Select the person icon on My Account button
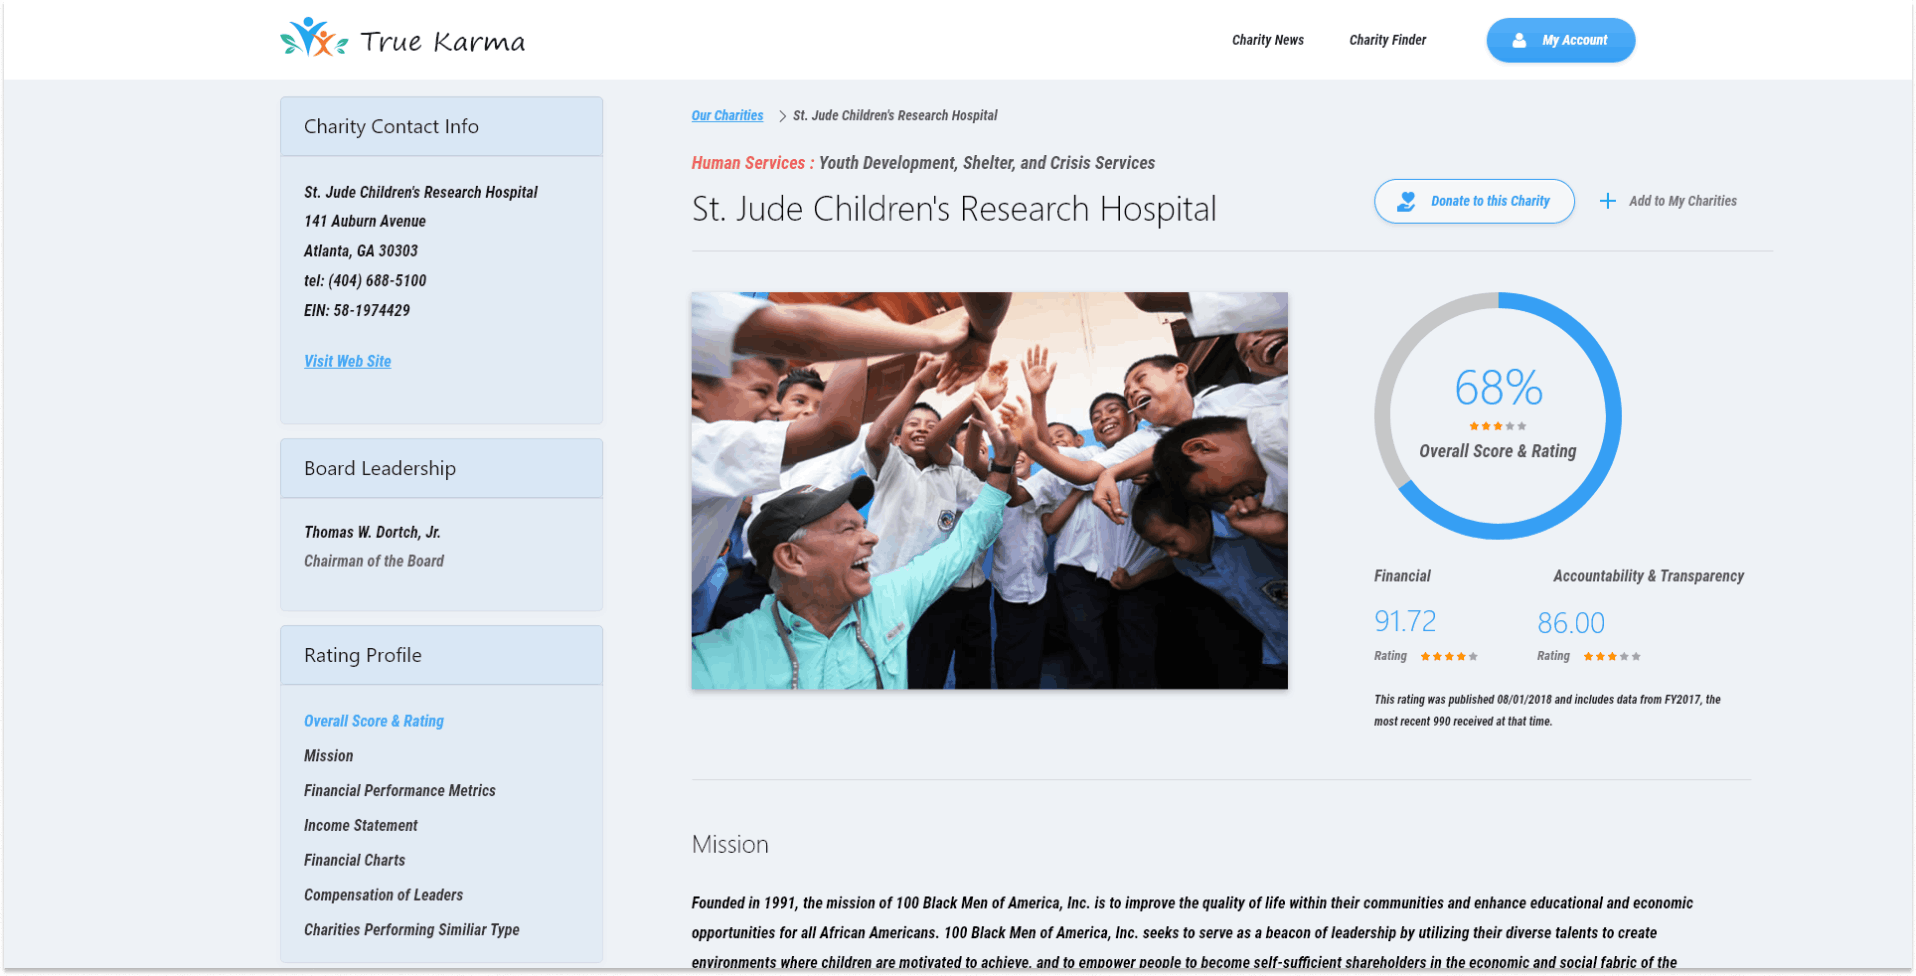The height and width of the screenshot is (976, 1916). [x=1520, y=40]
